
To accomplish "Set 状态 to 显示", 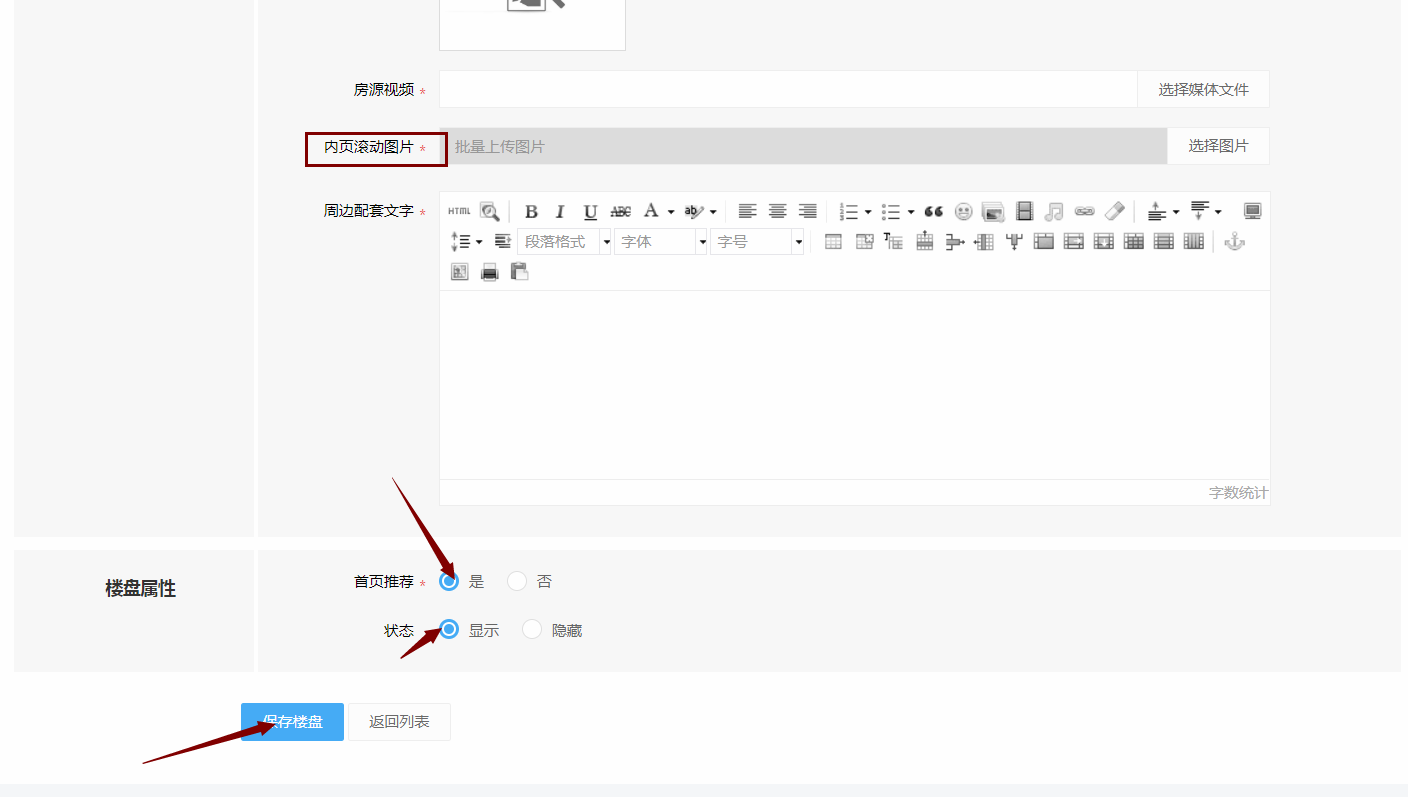I will (449, 629).
